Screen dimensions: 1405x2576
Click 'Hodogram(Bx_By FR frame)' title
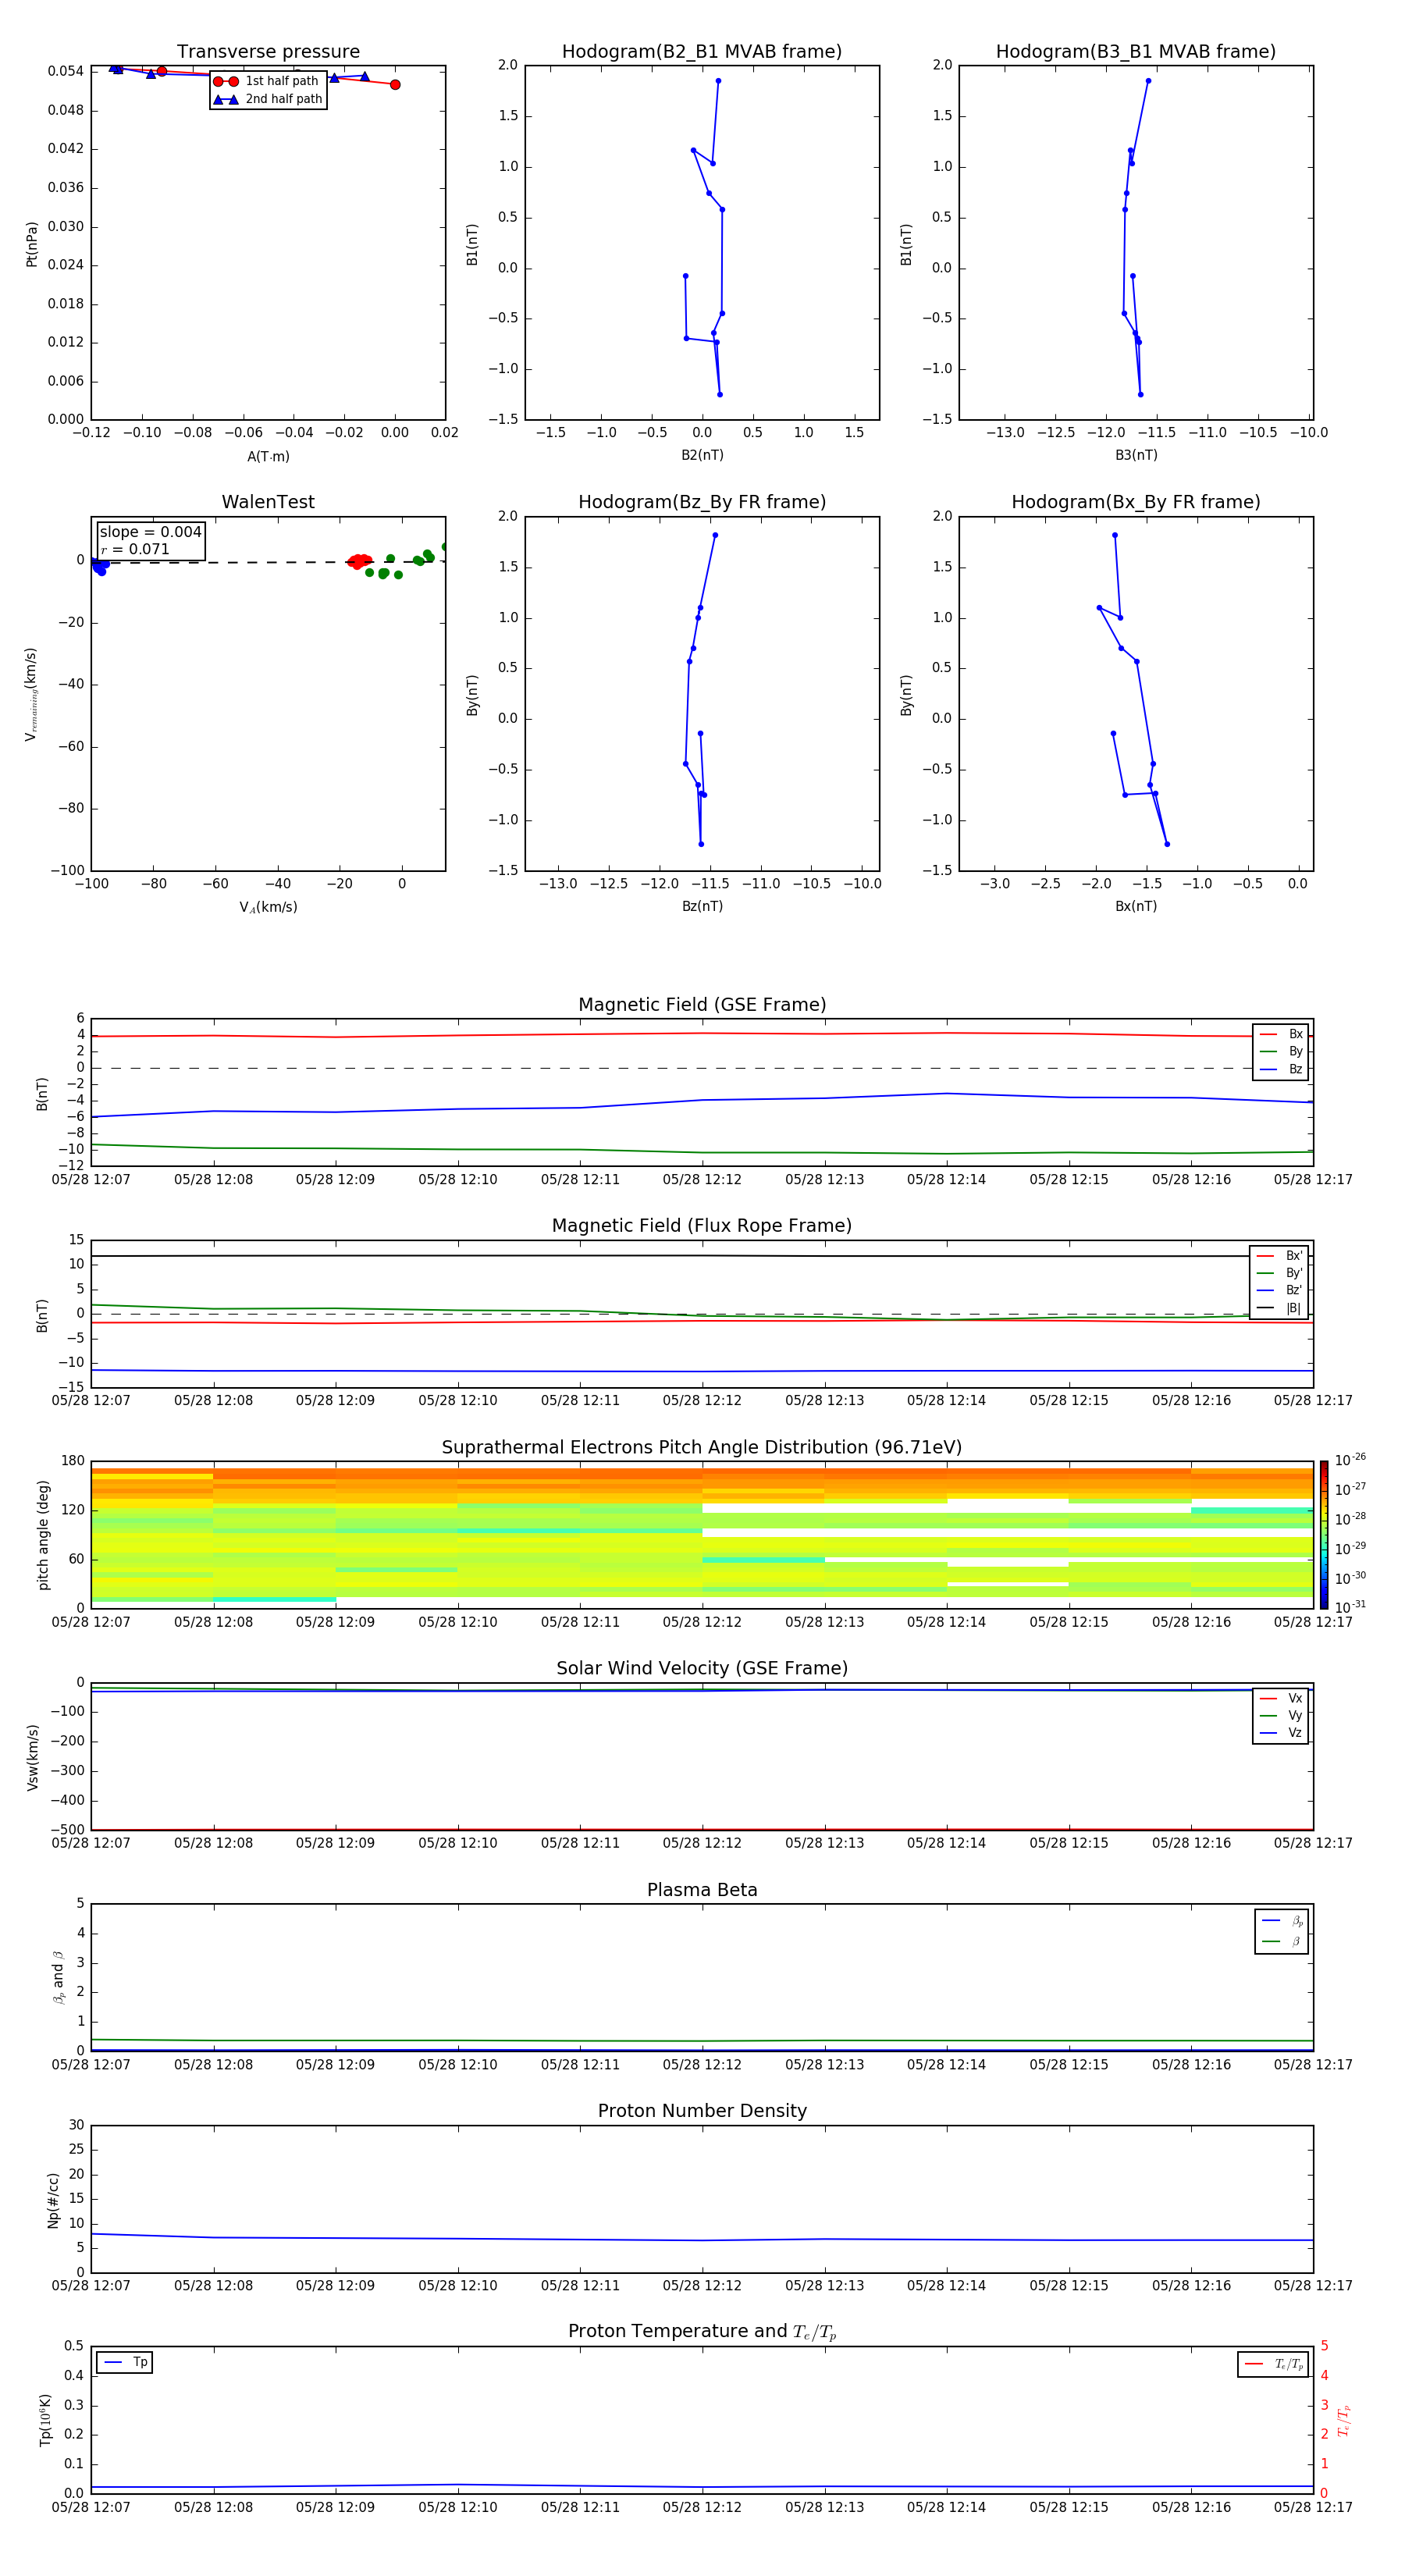point(1136,502)
